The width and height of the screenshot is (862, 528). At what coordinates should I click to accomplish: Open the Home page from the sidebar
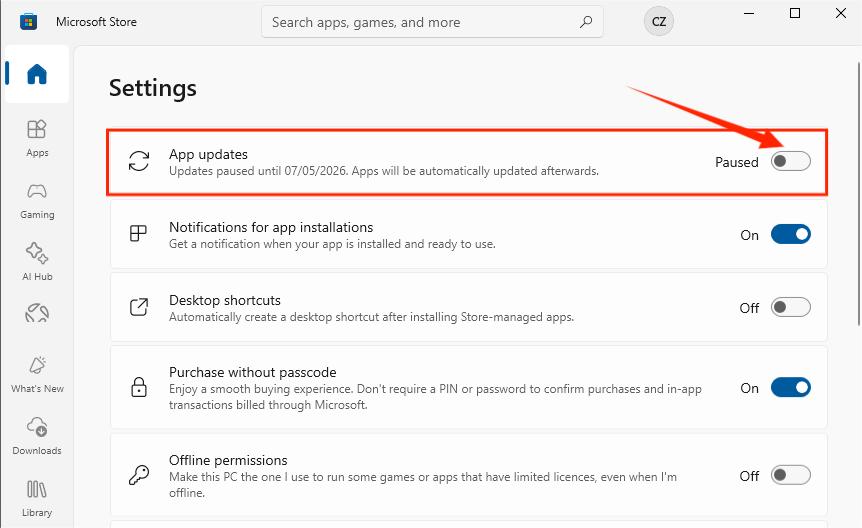click(37, 74)
